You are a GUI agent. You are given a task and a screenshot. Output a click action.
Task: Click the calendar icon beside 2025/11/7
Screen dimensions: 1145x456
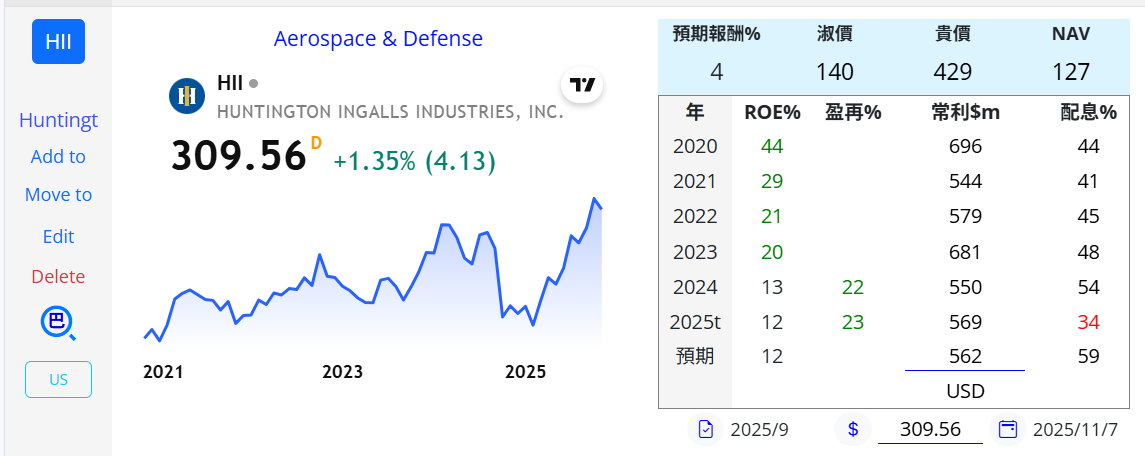click(x=1008, y=429)
